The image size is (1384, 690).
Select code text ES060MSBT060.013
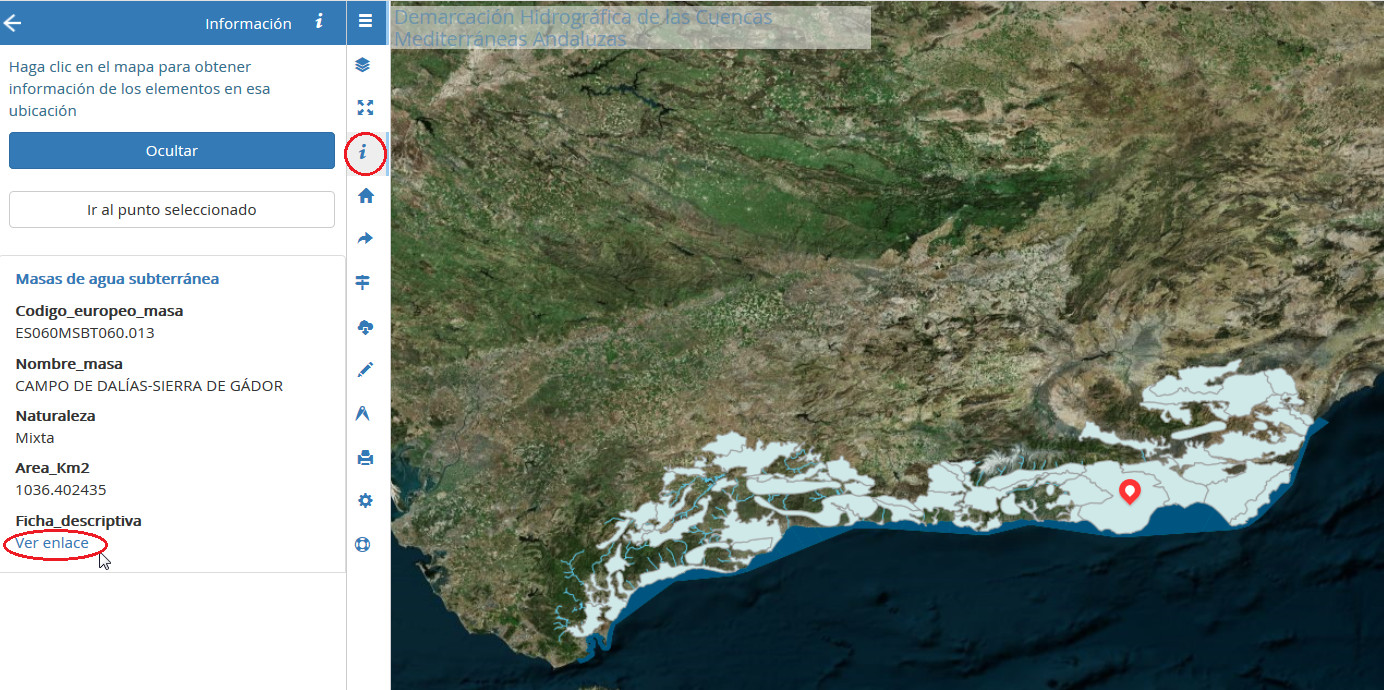85,333
